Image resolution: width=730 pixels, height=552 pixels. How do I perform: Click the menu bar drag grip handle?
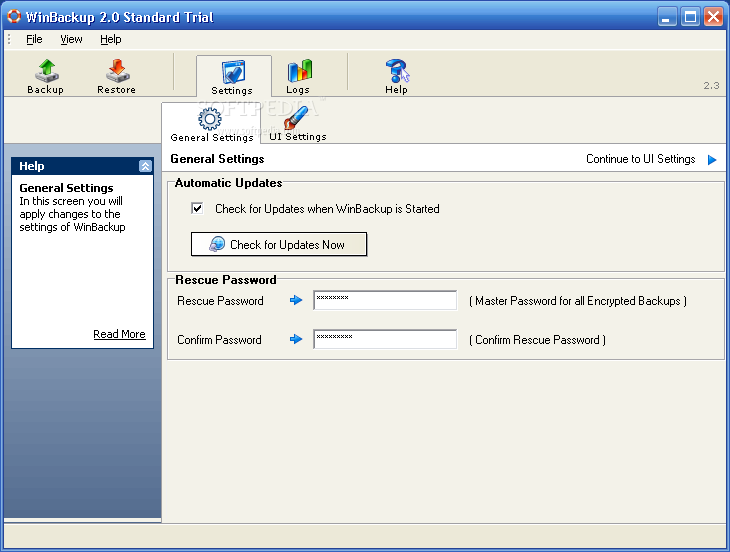9,40
